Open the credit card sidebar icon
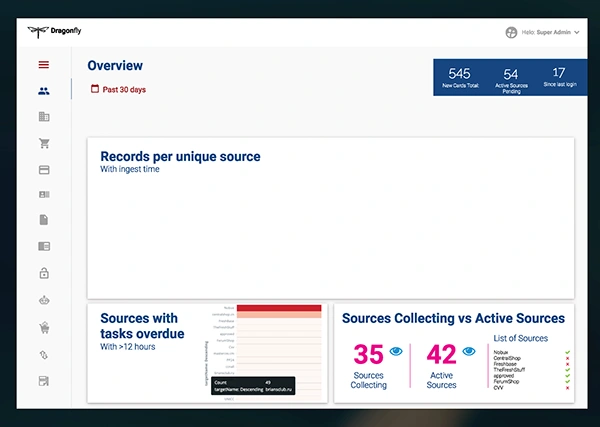The height and width of the screenshot is (427, 600). coord(44,170)
